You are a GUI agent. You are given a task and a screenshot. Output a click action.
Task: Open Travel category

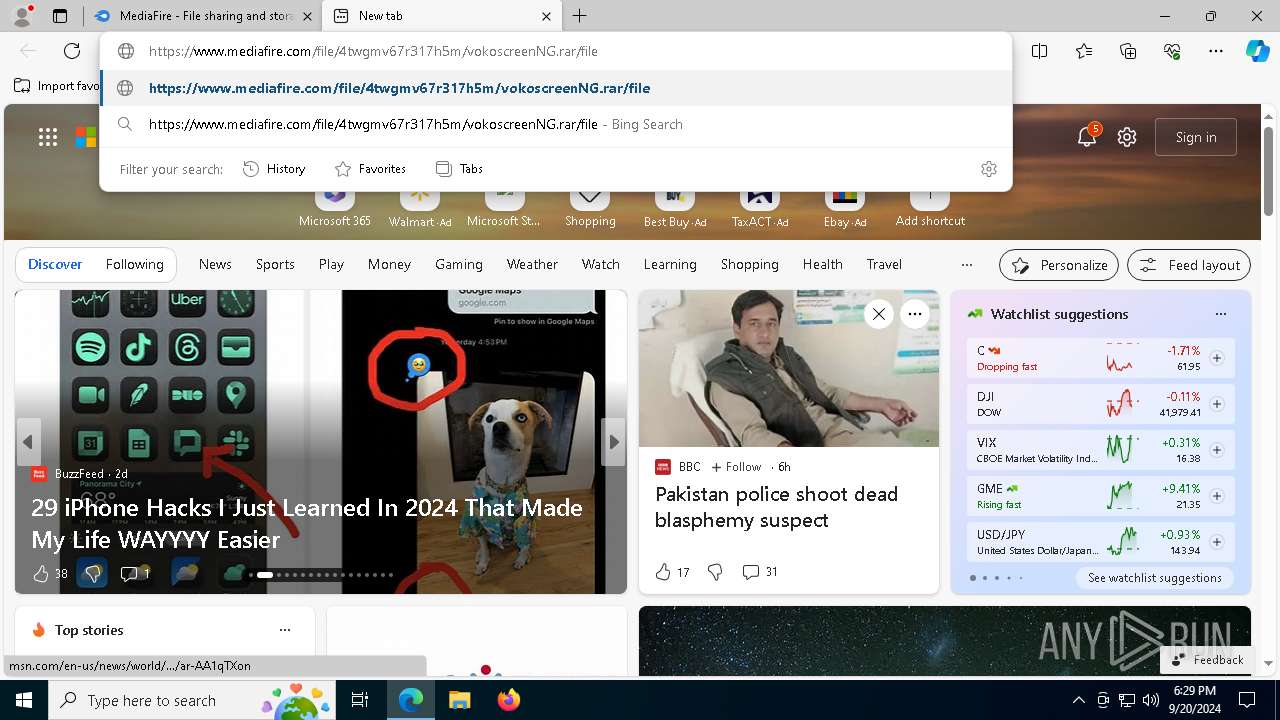(884, 264)
